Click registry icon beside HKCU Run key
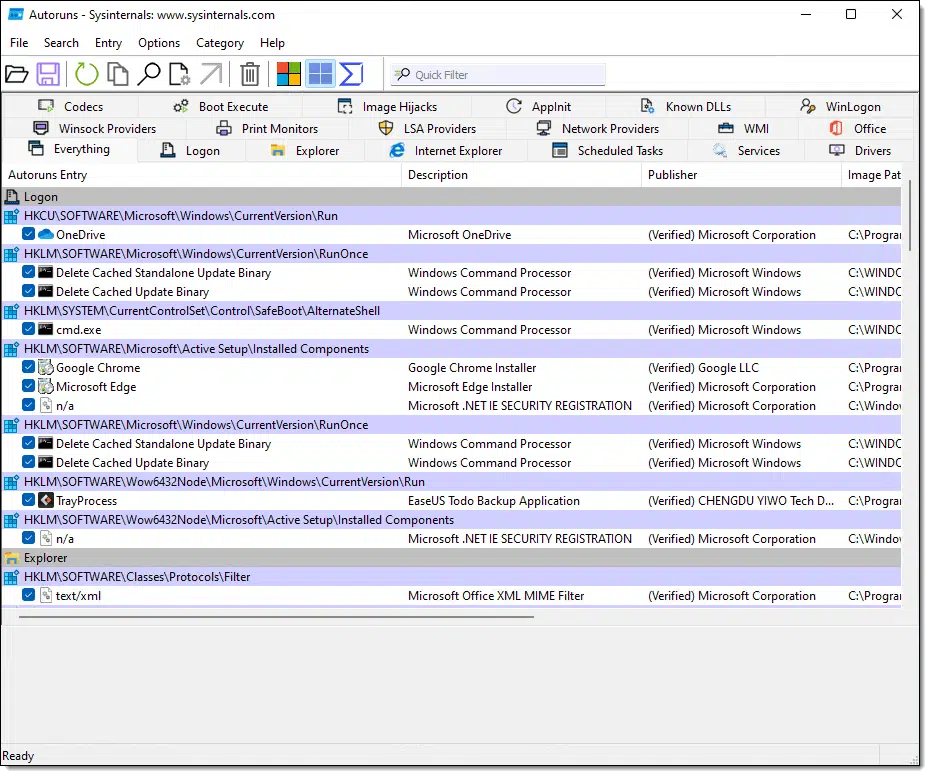Viewport: 930px width, 776px height. coord(11,215)
